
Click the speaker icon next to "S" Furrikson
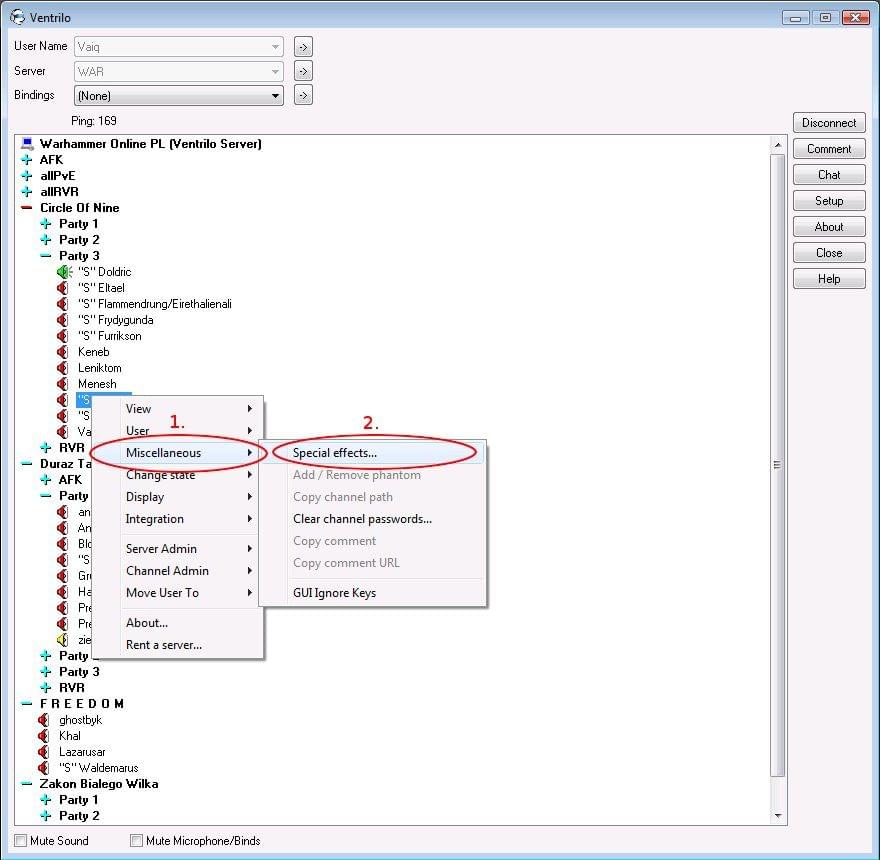click(62, 336)
